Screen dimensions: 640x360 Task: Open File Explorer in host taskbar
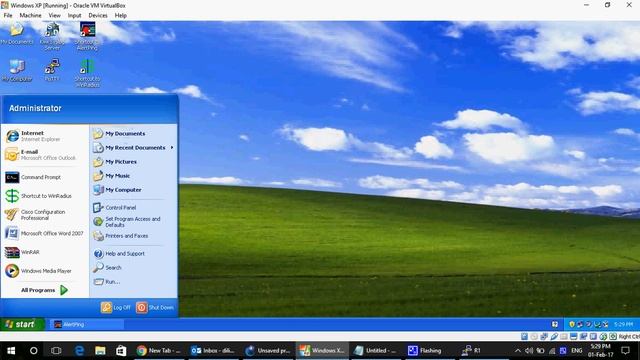click(100, 351)
